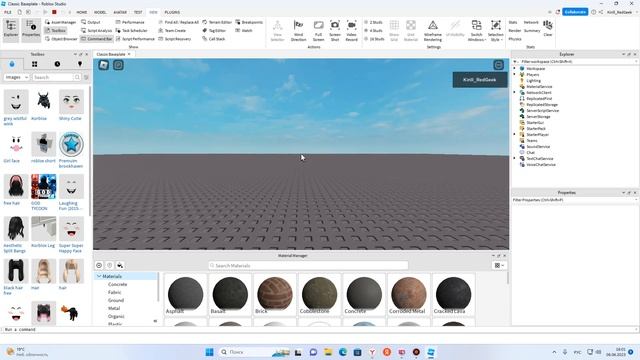
Task: Open the Team Create window
Action: (x=172, y=31)
